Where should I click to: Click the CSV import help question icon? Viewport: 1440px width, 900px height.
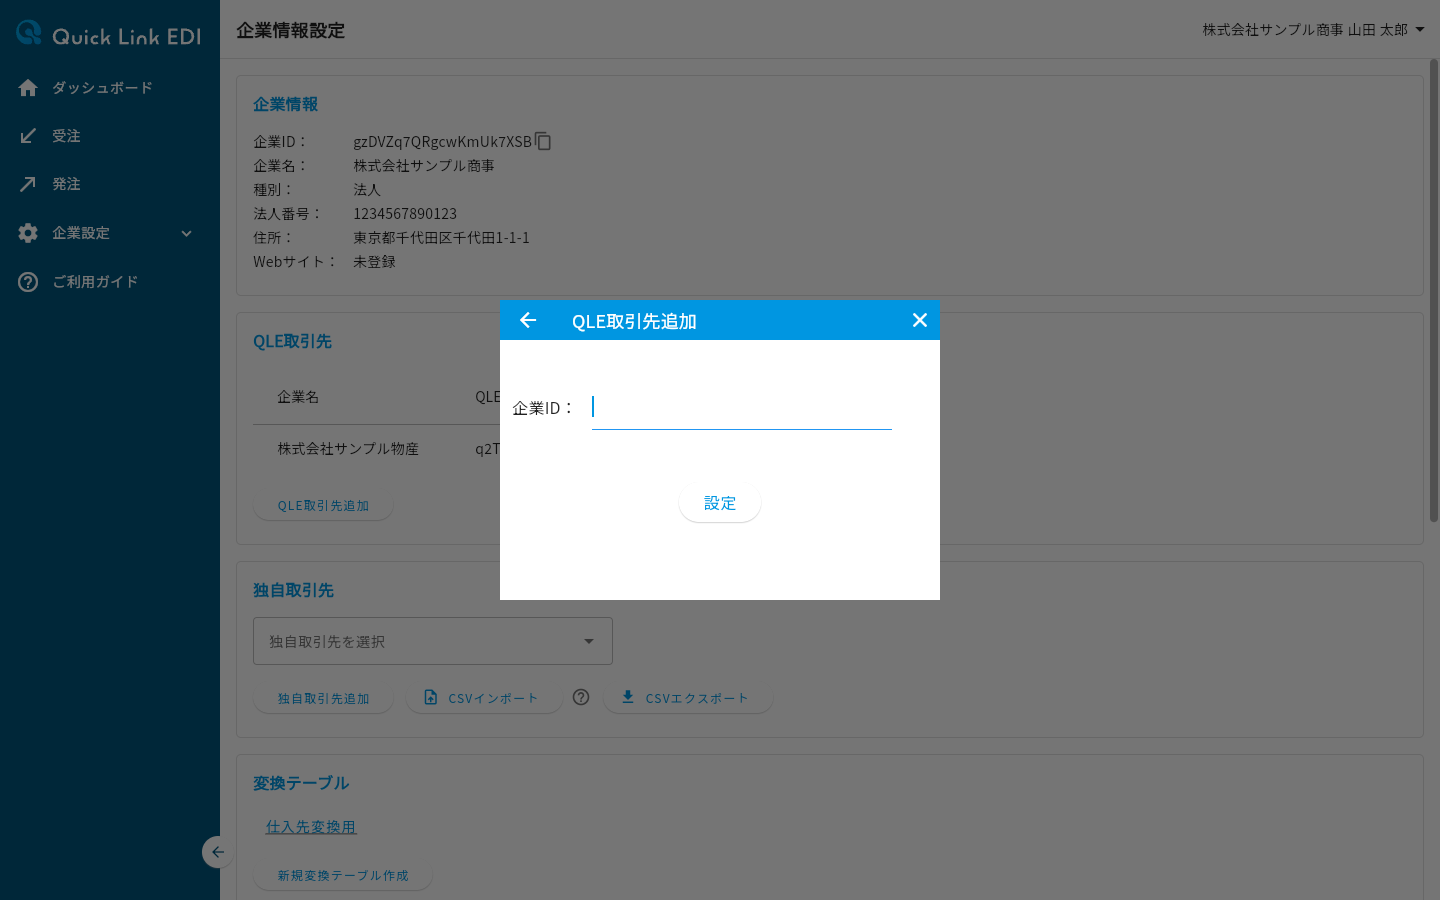pos(581,697)
